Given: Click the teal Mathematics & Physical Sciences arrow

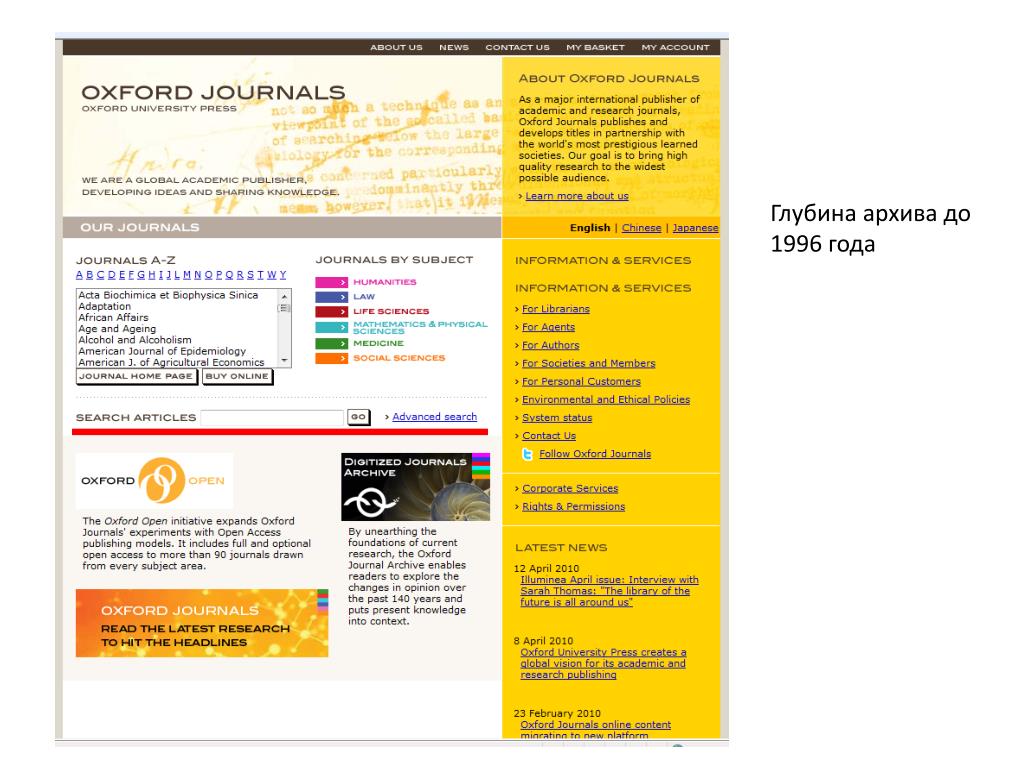Looking at the screenshot, I should click(x=332, y=327).
